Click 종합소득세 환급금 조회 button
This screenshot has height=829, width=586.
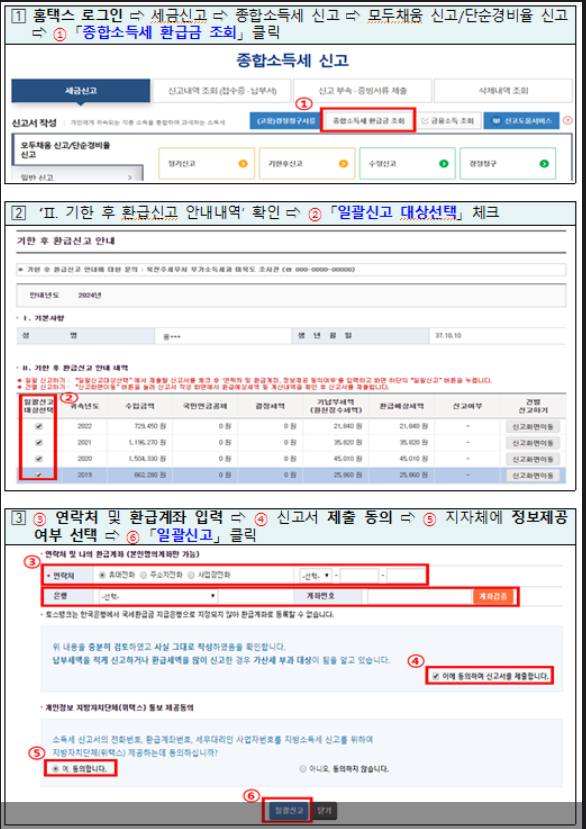(x=369, y=121)
